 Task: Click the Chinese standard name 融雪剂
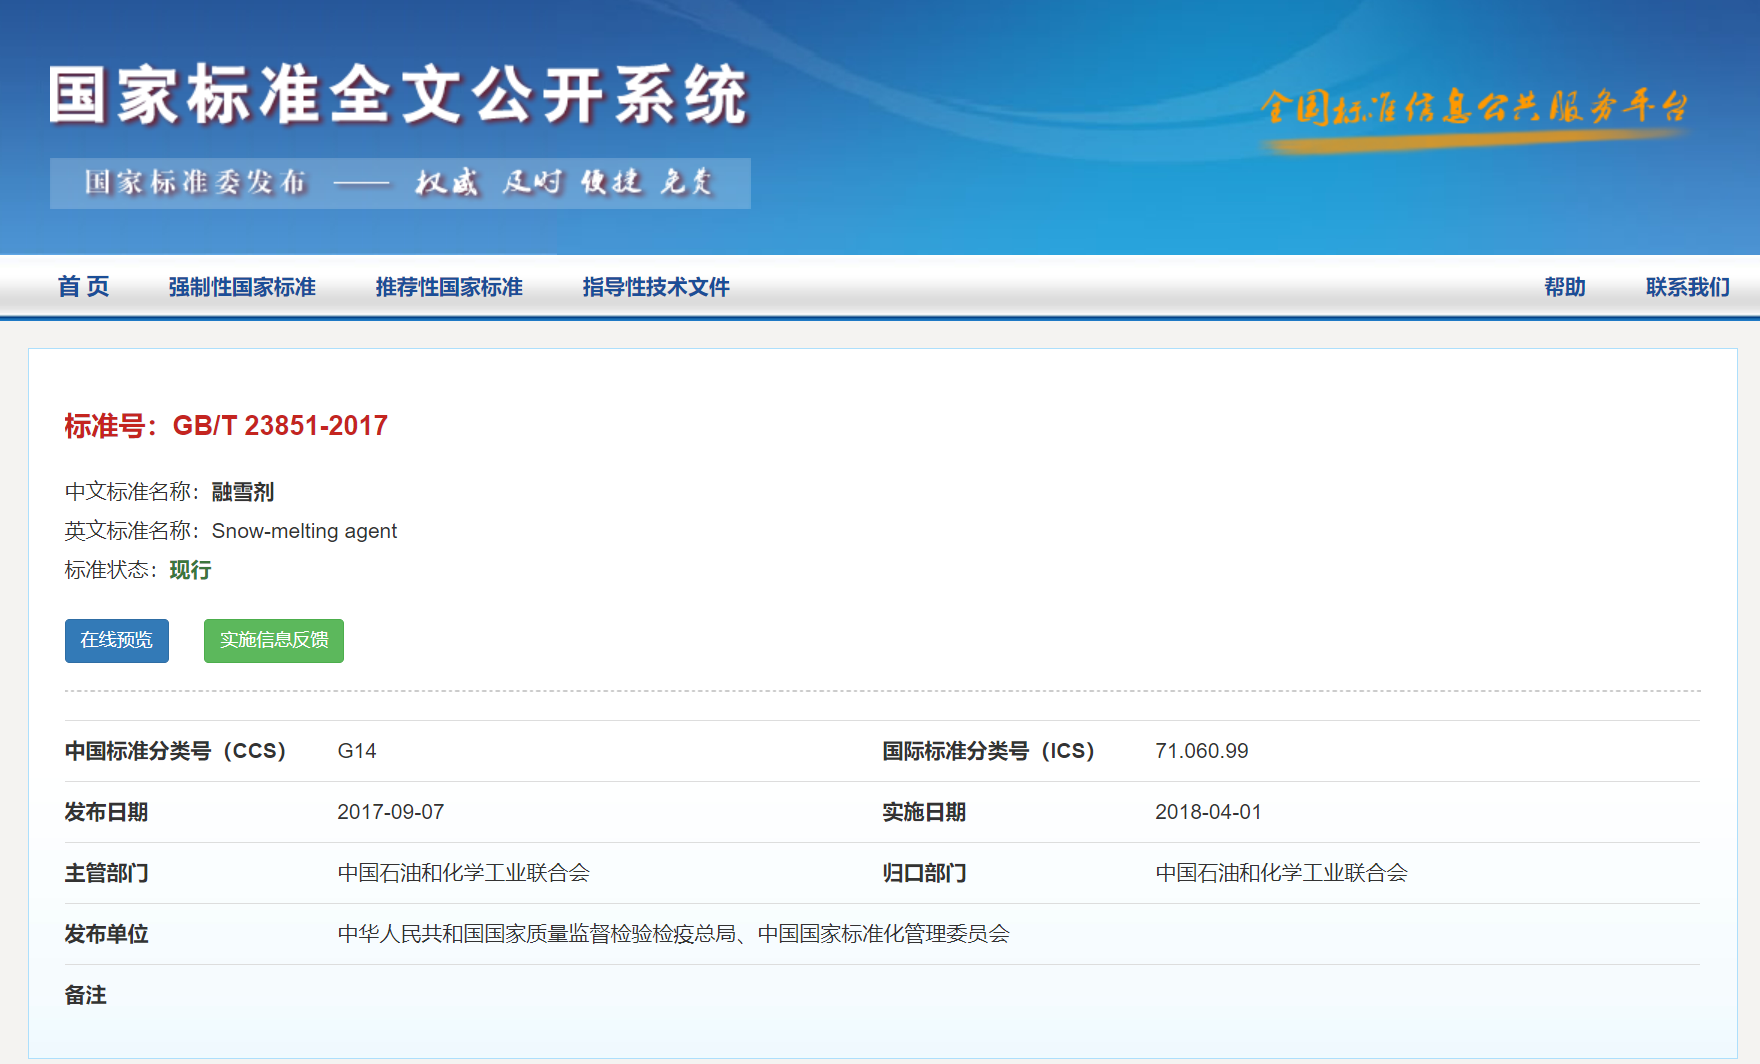point(242,492)
